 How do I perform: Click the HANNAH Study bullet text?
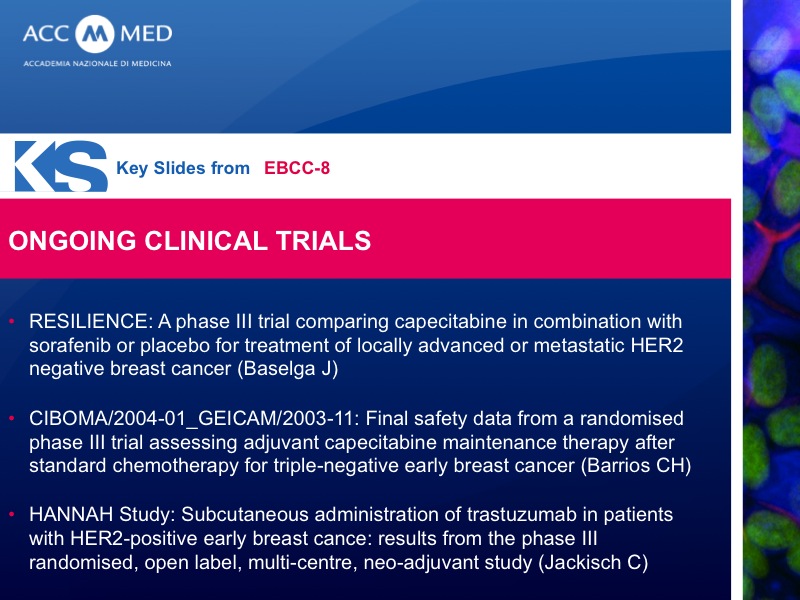point(351,538)
